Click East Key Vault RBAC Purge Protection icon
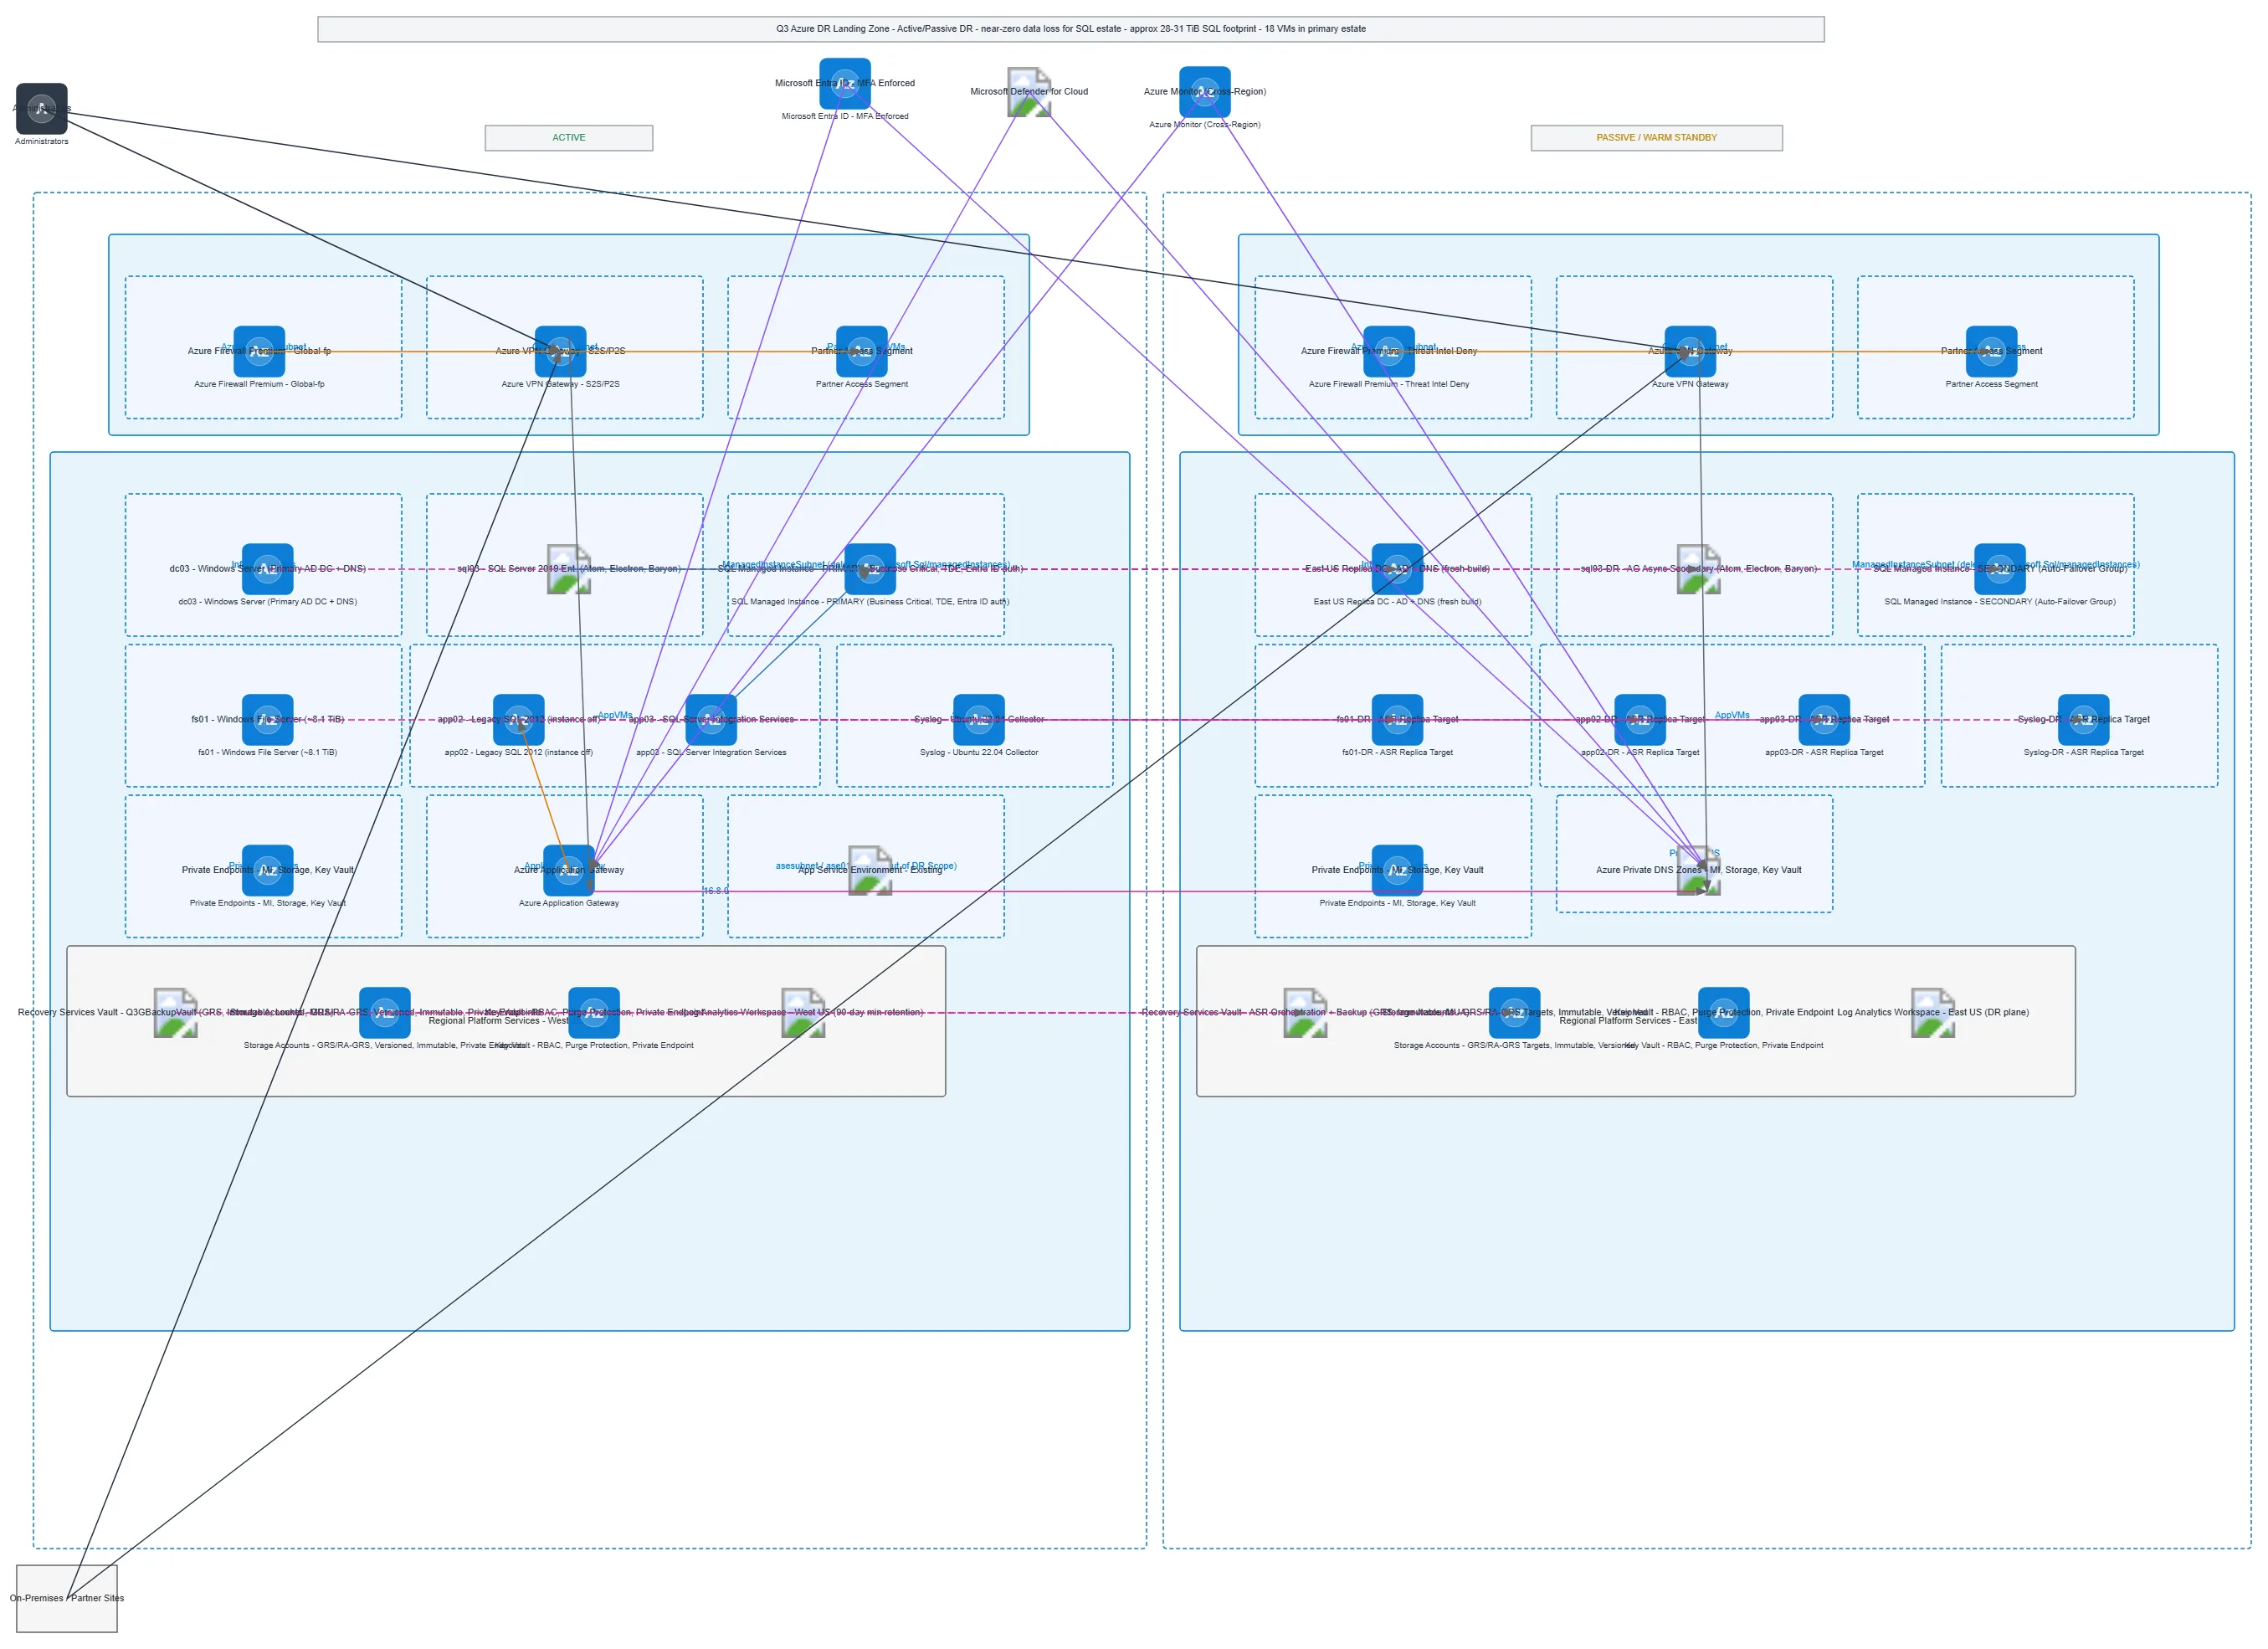The width and height of the screenshot is (2268, 1649). (1724, 1013)
